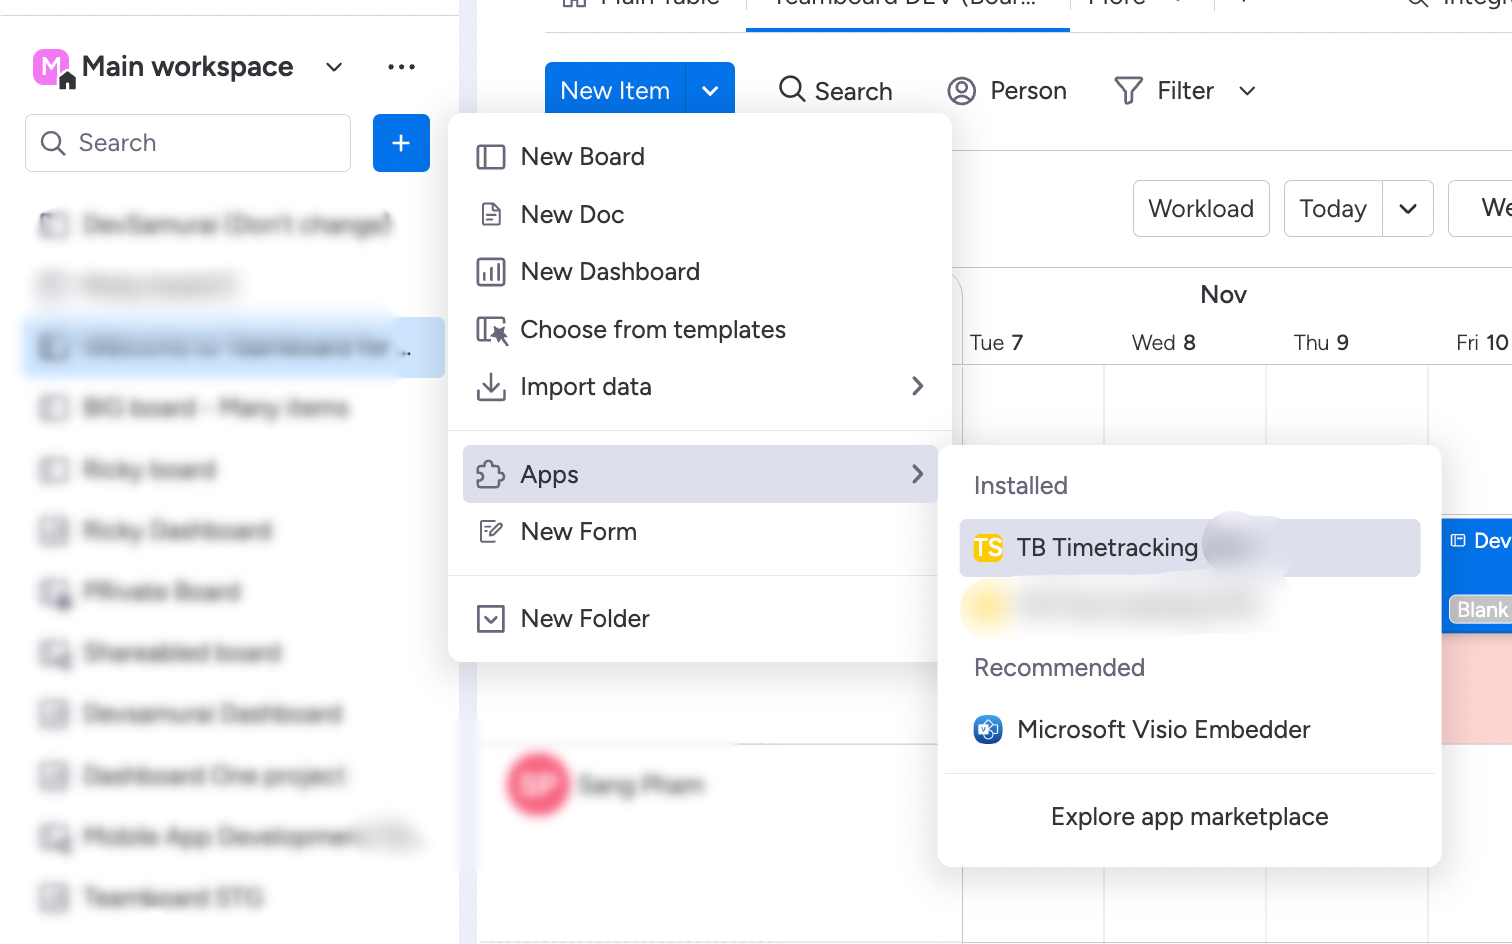Select New Folder from the menu
1512x944 pixels.
tap(585, 619)
